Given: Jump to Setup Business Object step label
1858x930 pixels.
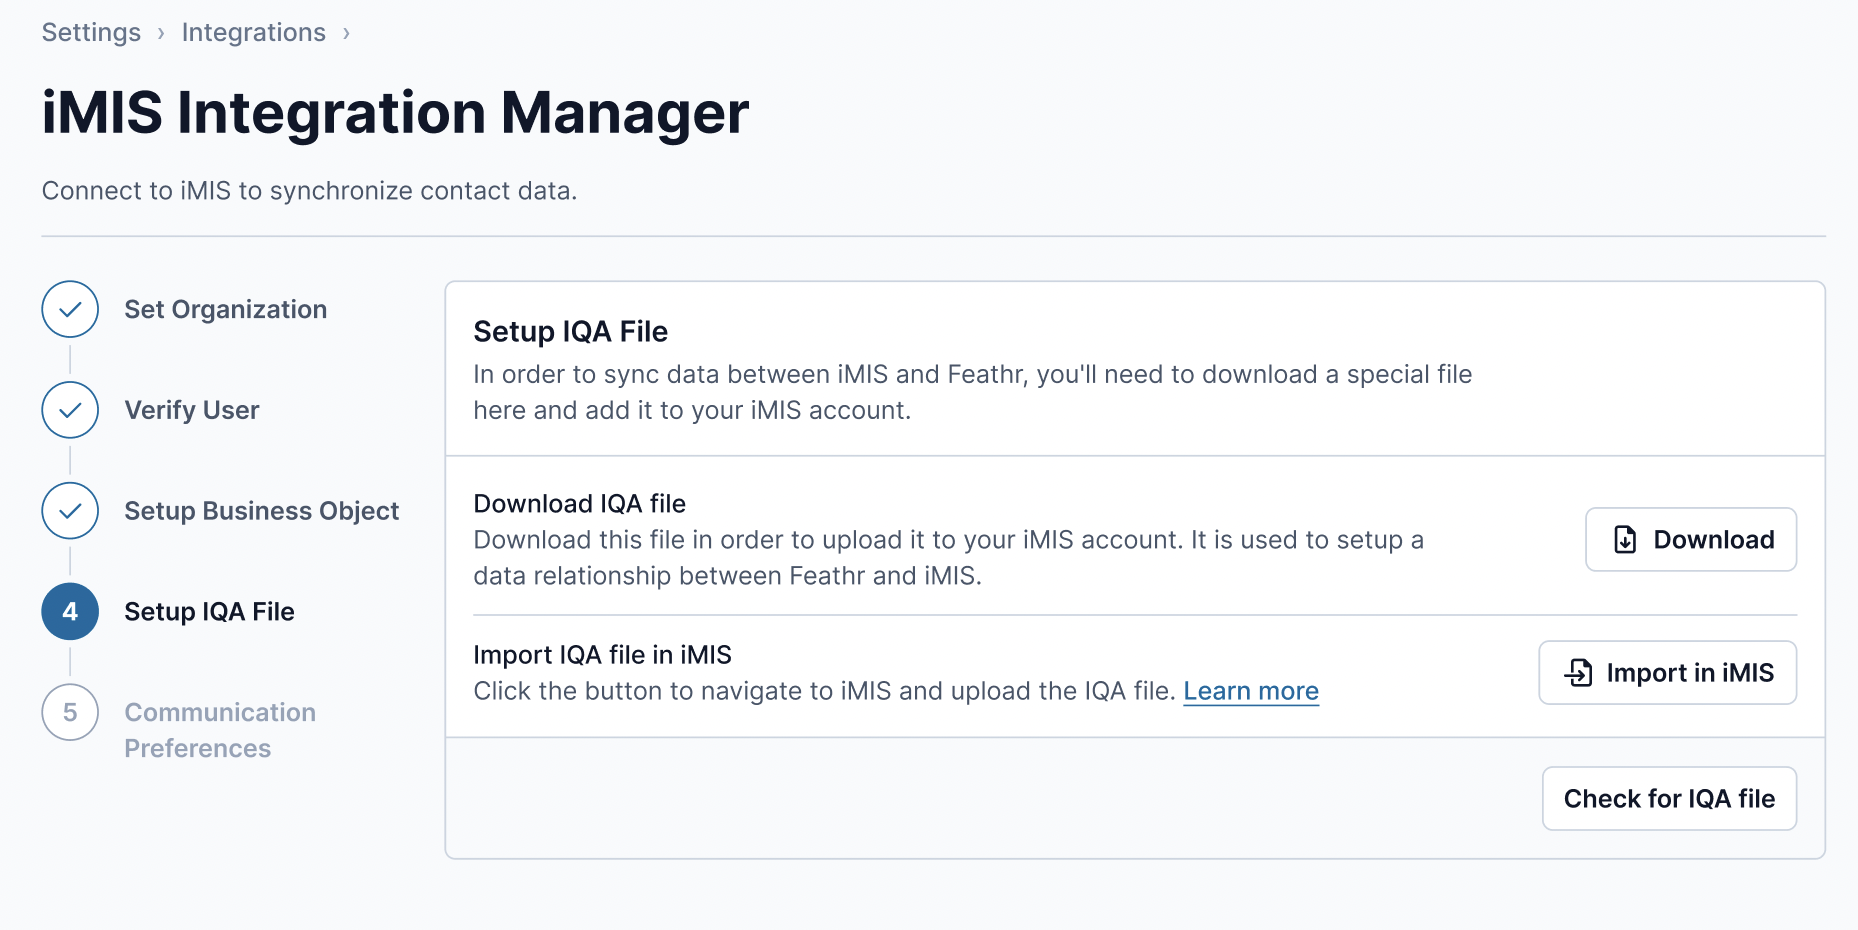Looking at the screenshot, I should [x=261, y=511].
